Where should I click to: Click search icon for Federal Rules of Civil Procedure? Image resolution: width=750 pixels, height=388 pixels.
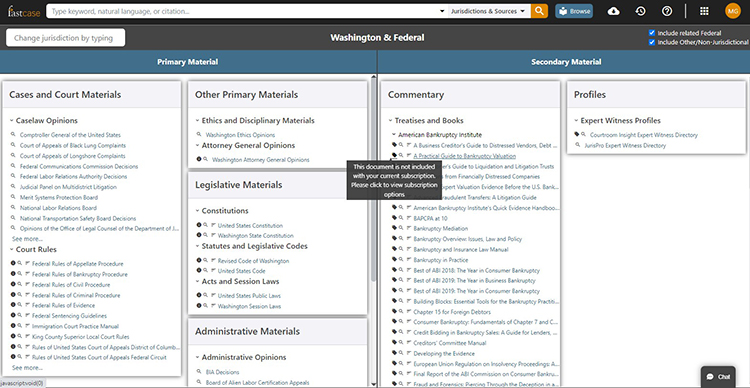[x=20, y=284]
